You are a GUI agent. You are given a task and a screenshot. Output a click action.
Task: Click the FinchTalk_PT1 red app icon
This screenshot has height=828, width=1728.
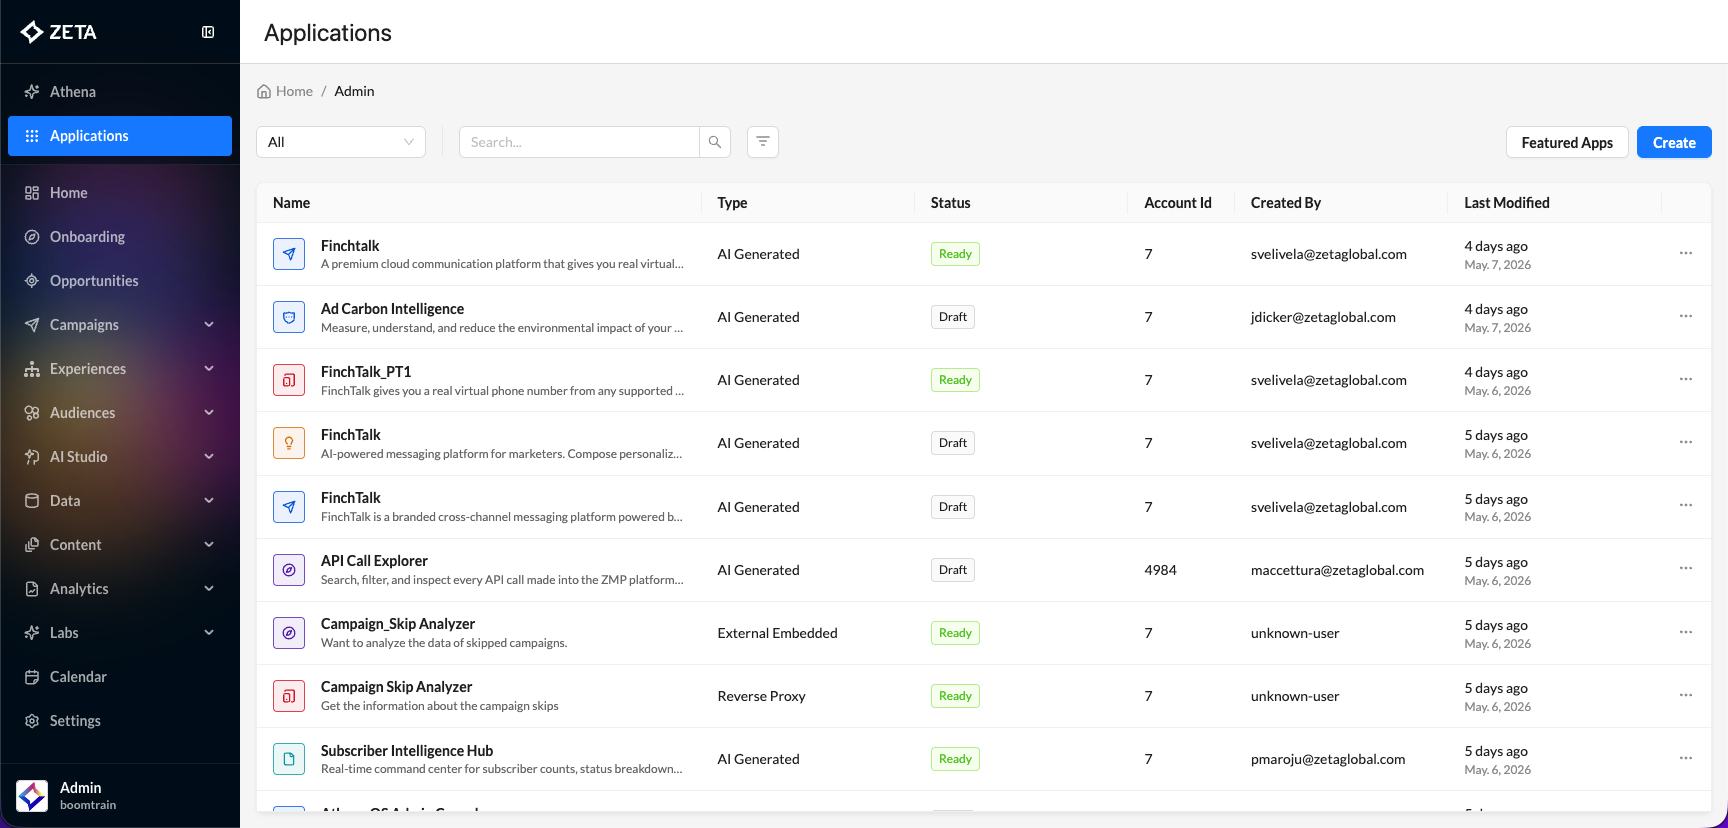point(289,380)
